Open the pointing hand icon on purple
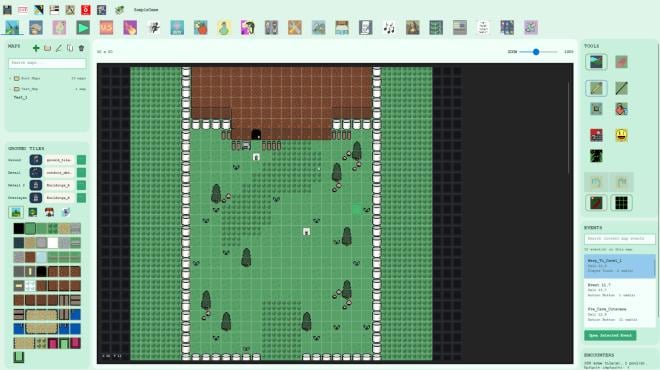 [x=130, y=28]
